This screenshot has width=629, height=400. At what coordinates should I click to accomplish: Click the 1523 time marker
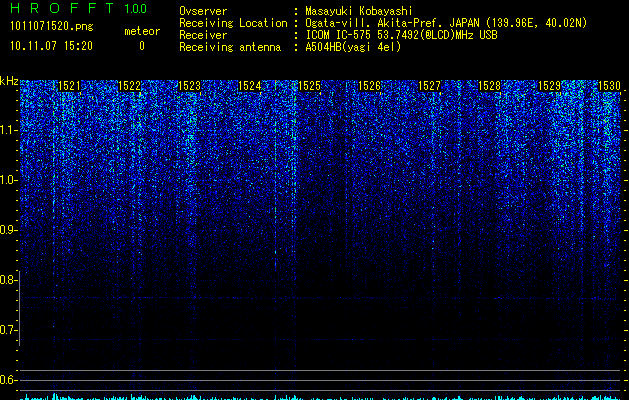tap(189, 86)
